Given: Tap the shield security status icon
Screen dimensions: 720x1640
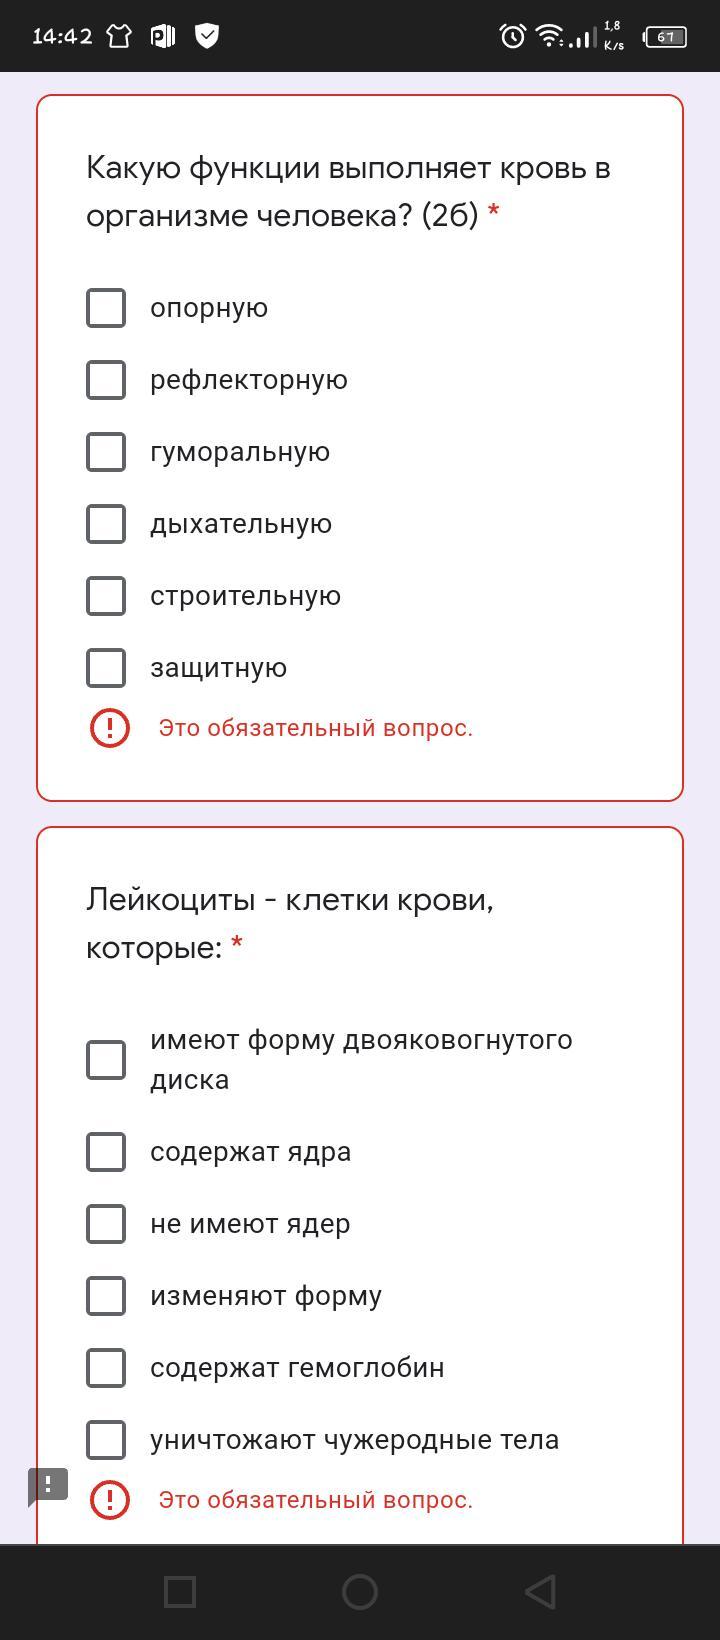Looking at the screenshot, I should 207,37.
